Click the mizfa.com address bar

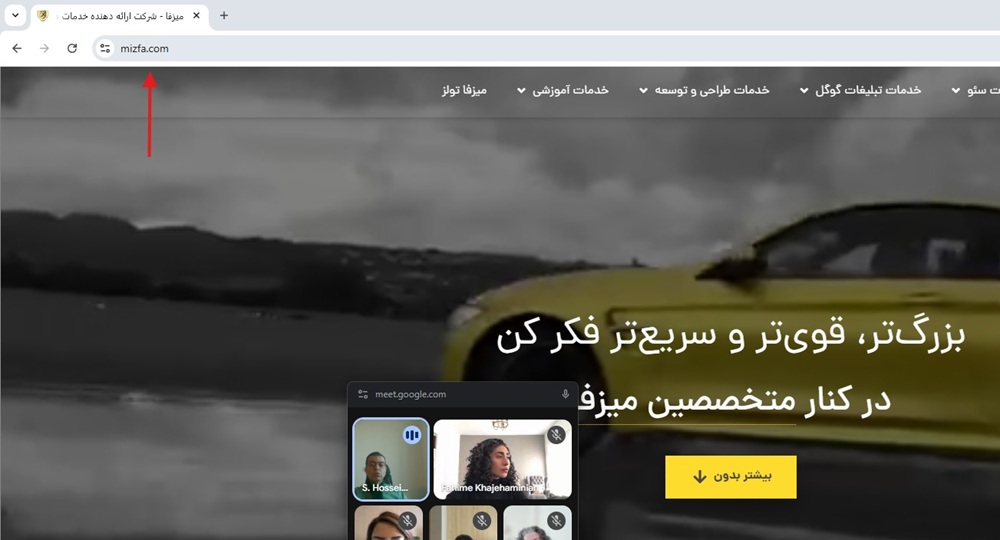(x=548, y=48)
